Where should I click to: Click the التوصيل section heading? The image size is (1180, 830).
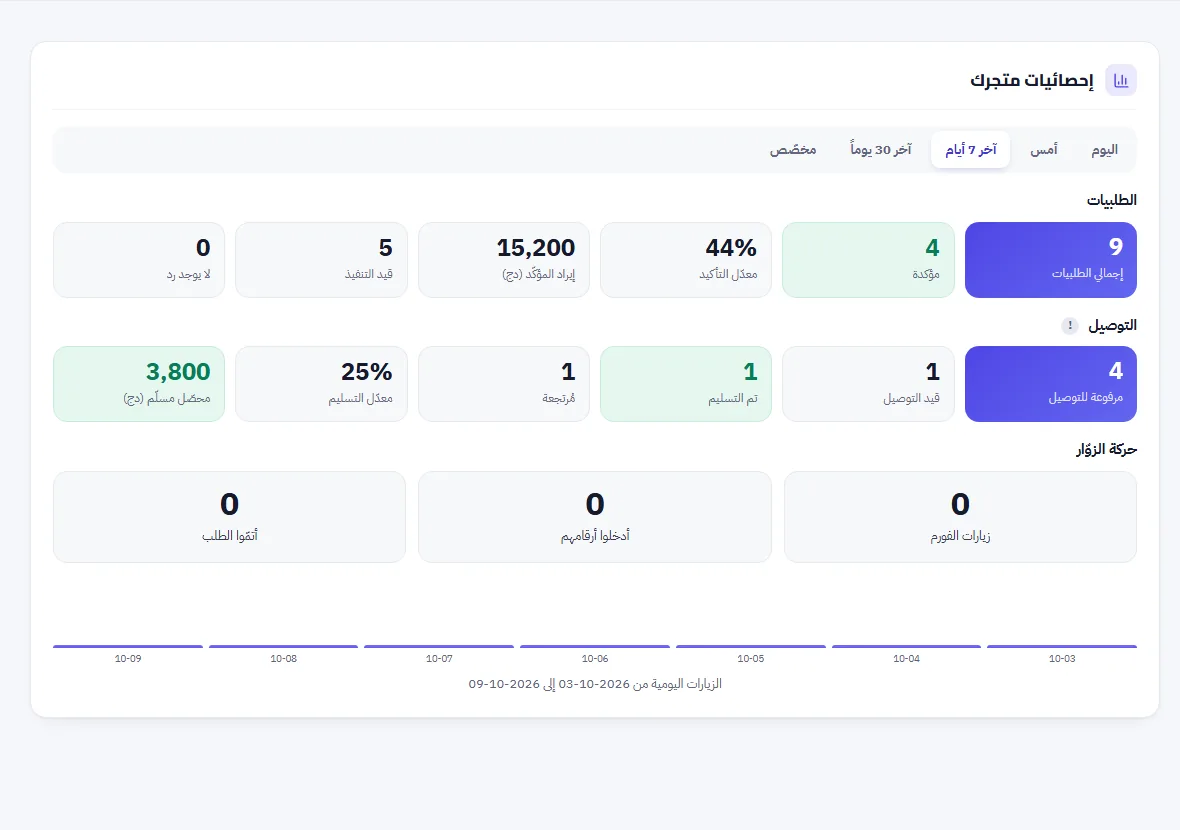point(1112,326)
